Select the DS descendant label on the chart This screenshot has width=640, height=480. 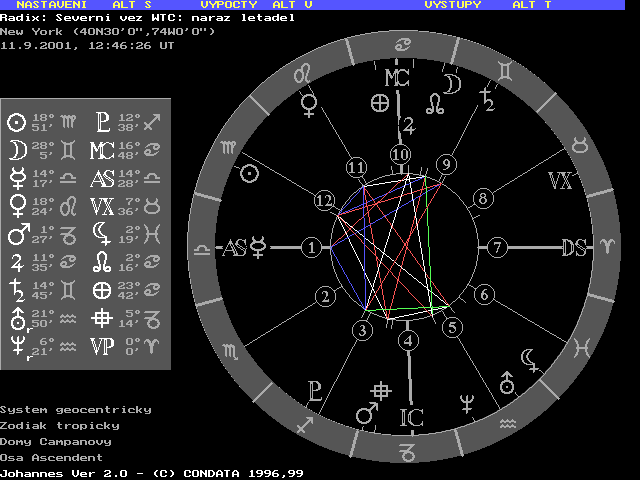pos(573,247)
